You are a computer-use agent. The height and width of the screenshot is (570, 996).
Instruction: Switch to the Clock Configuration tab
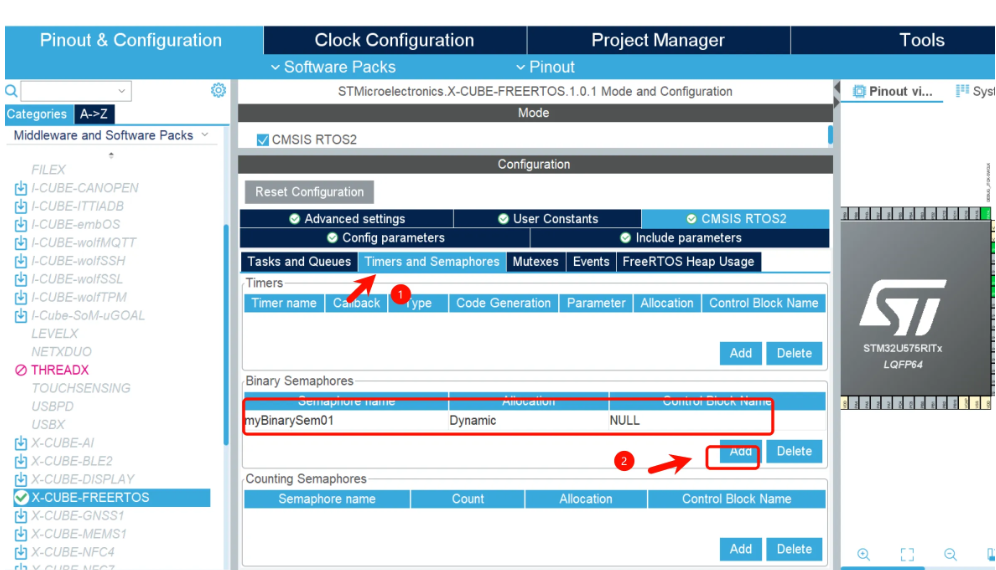coord(394,40)
